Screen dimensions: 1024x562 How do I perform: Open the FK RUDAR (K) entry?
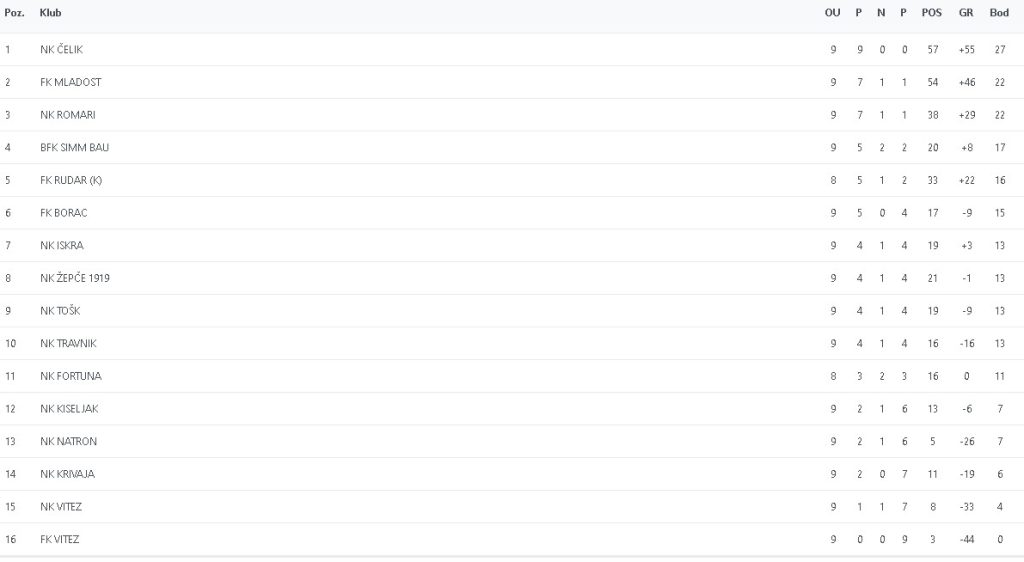point(71,180)
